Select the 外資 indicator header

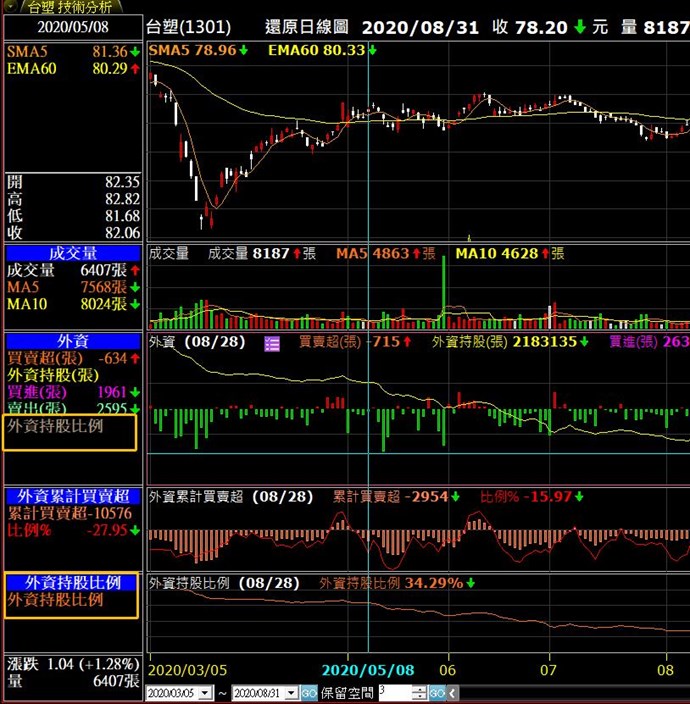tap(72, 341)
